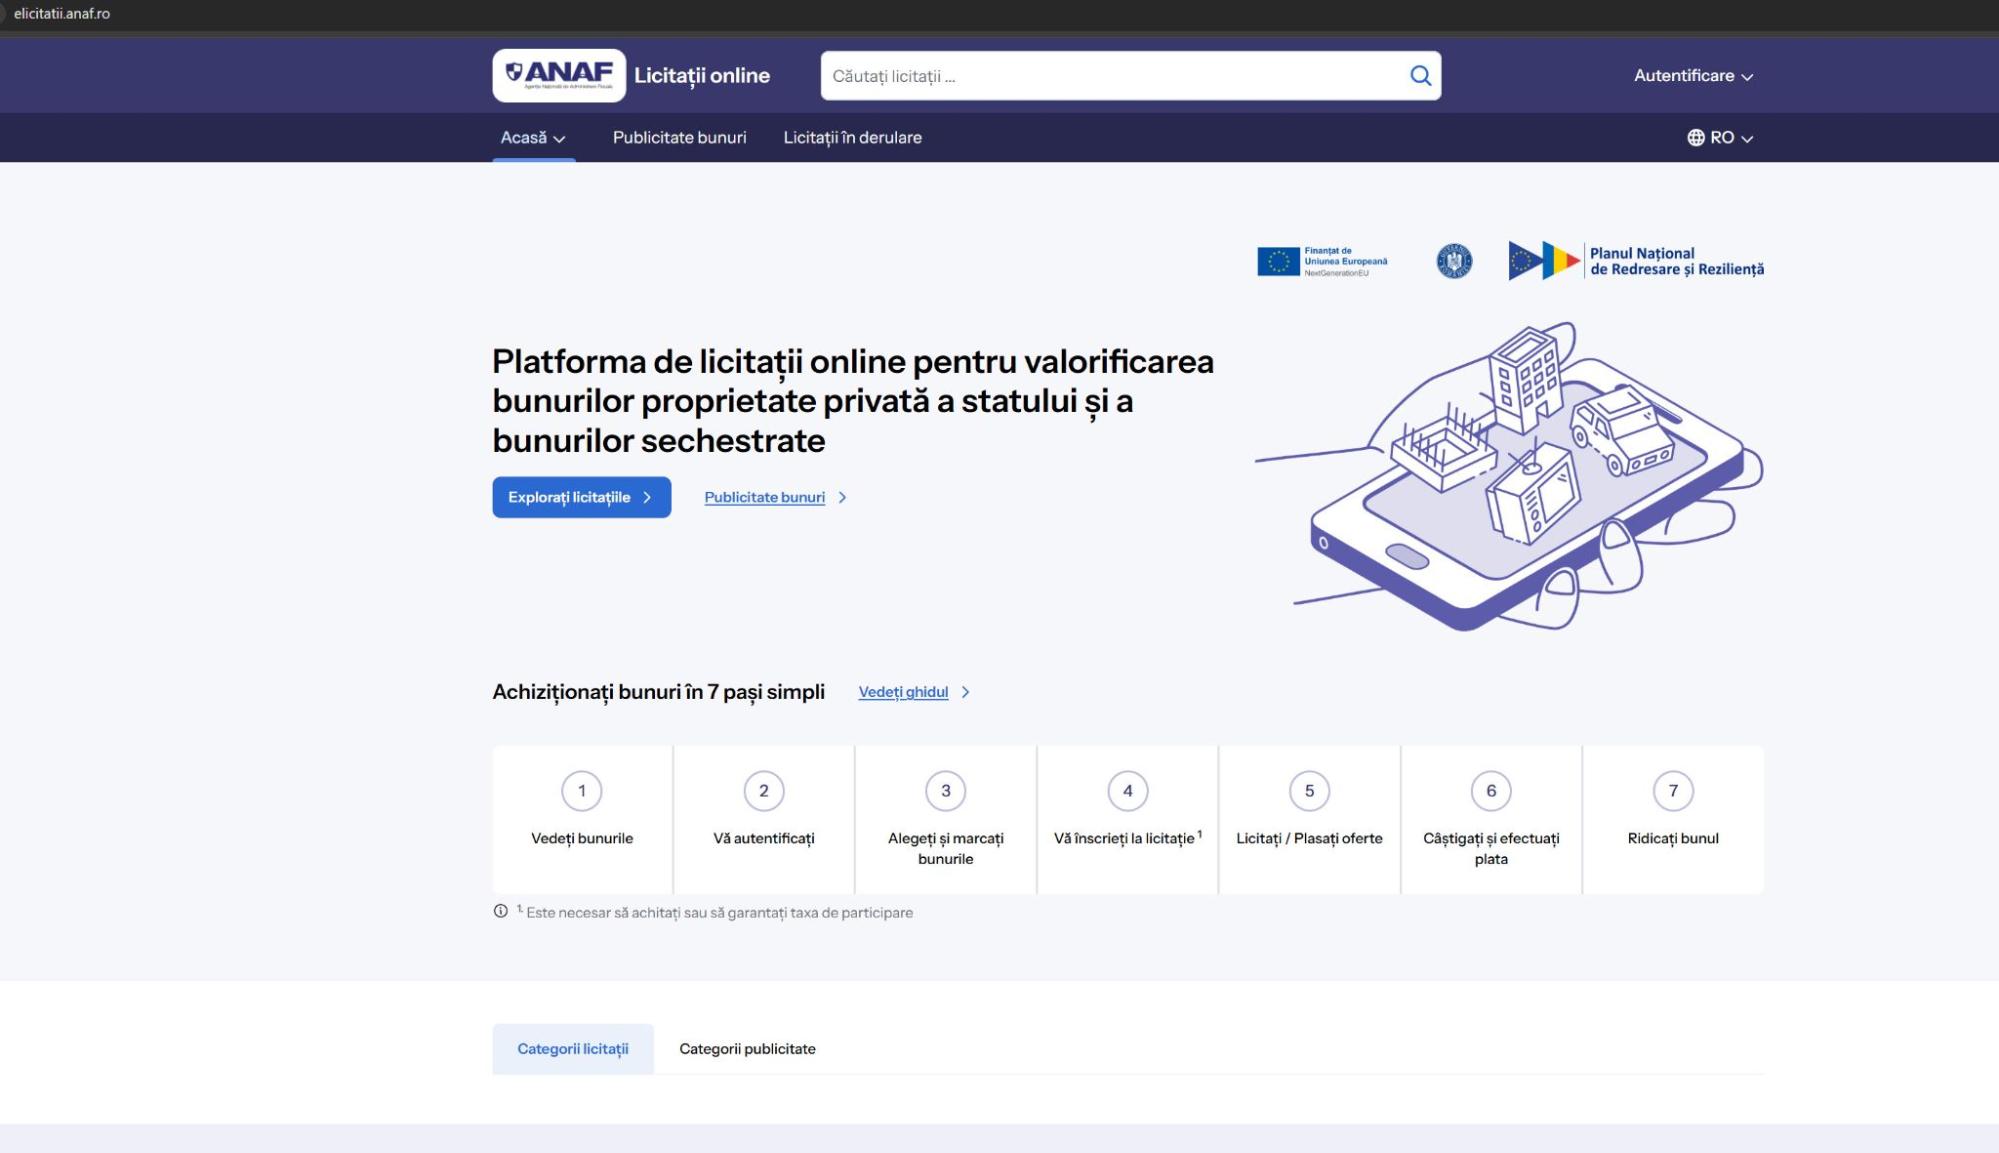Click the globe language icon
Screen dimensions: 1999x1153
1695,138
